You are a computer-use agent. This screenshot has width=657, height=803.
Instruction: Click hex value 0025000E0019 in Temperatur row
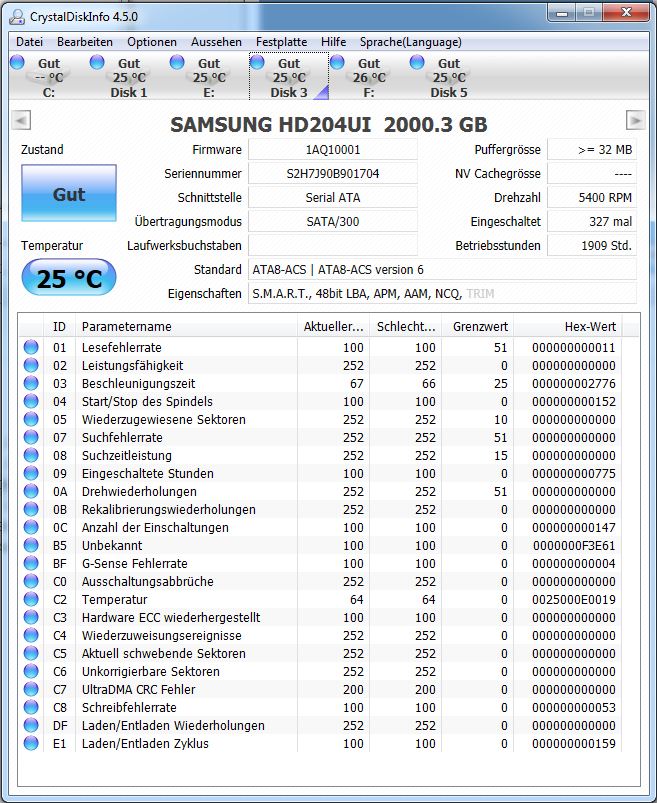[574, 599]
